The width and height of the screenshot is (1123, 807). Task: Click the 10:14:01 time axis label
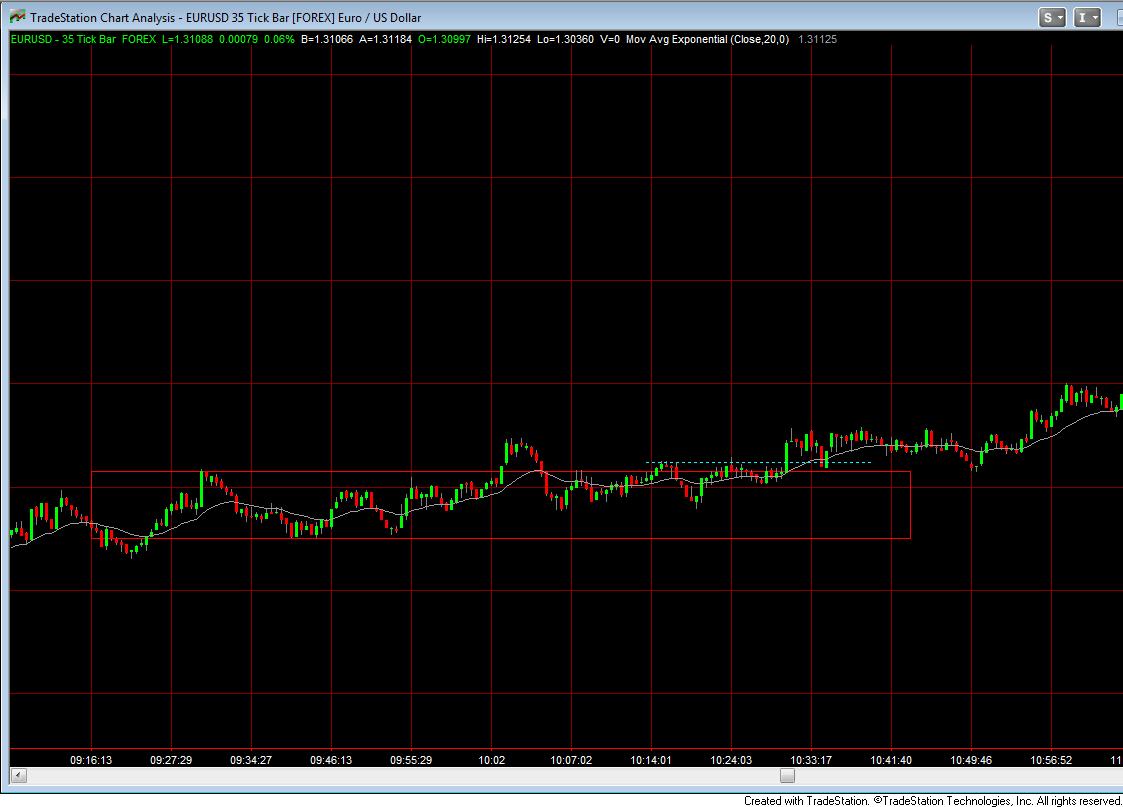651,760
